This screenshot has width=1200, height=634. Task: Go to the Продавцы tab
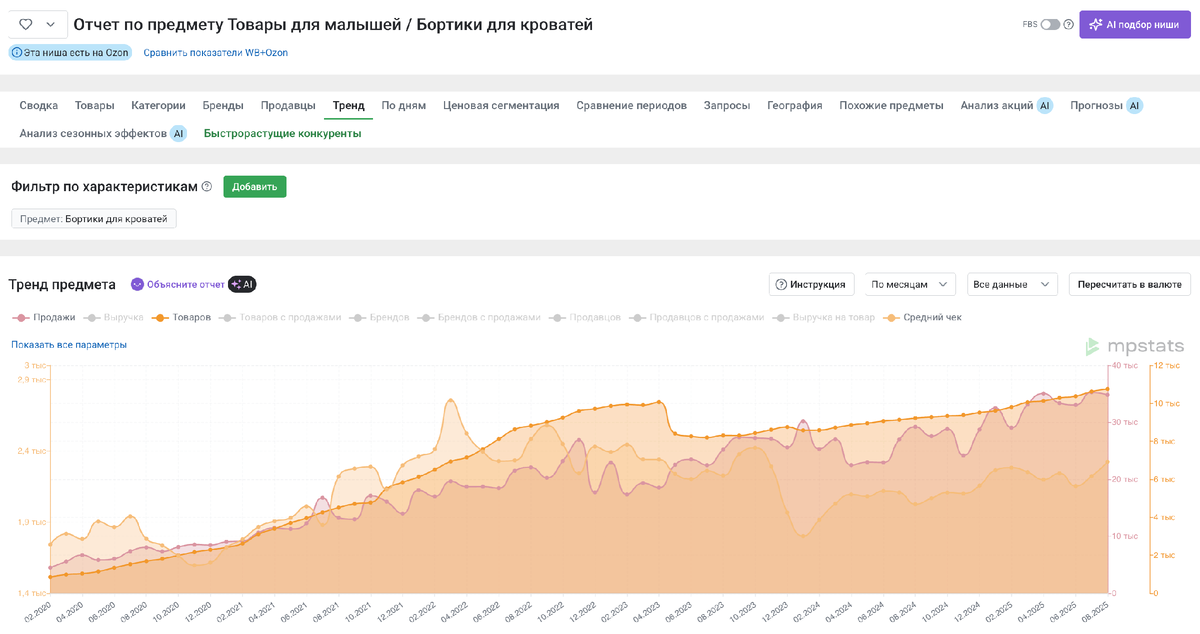point(288,105)
